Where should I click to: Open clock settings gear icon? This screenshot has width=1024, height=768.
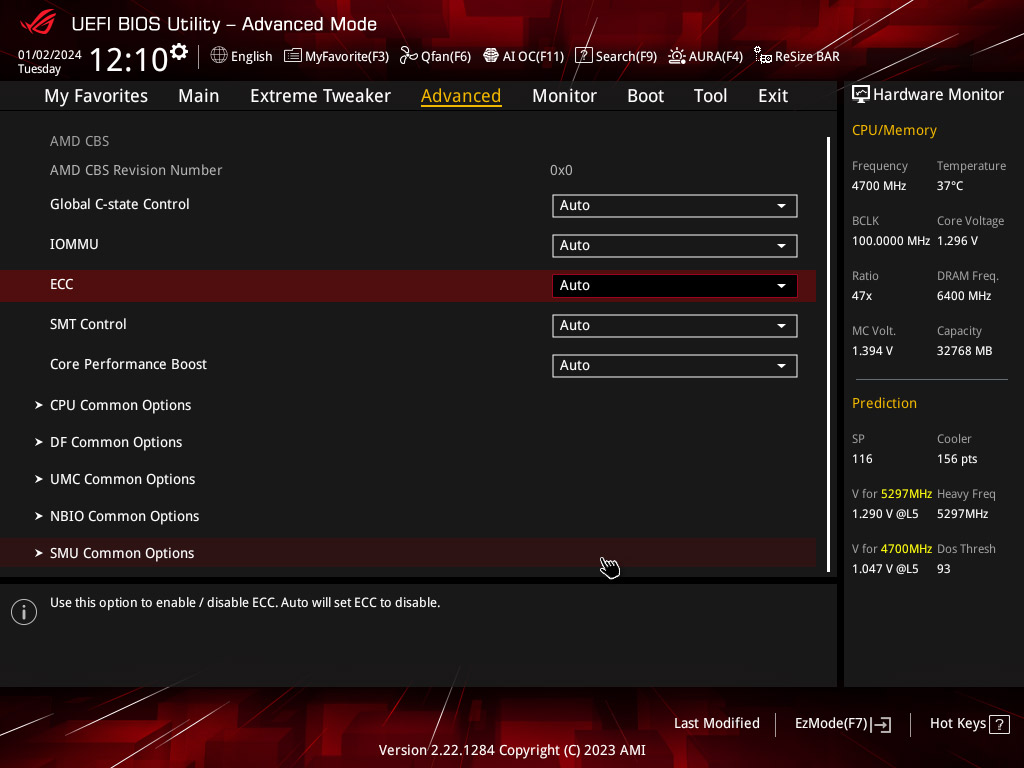tap(178, 51)
